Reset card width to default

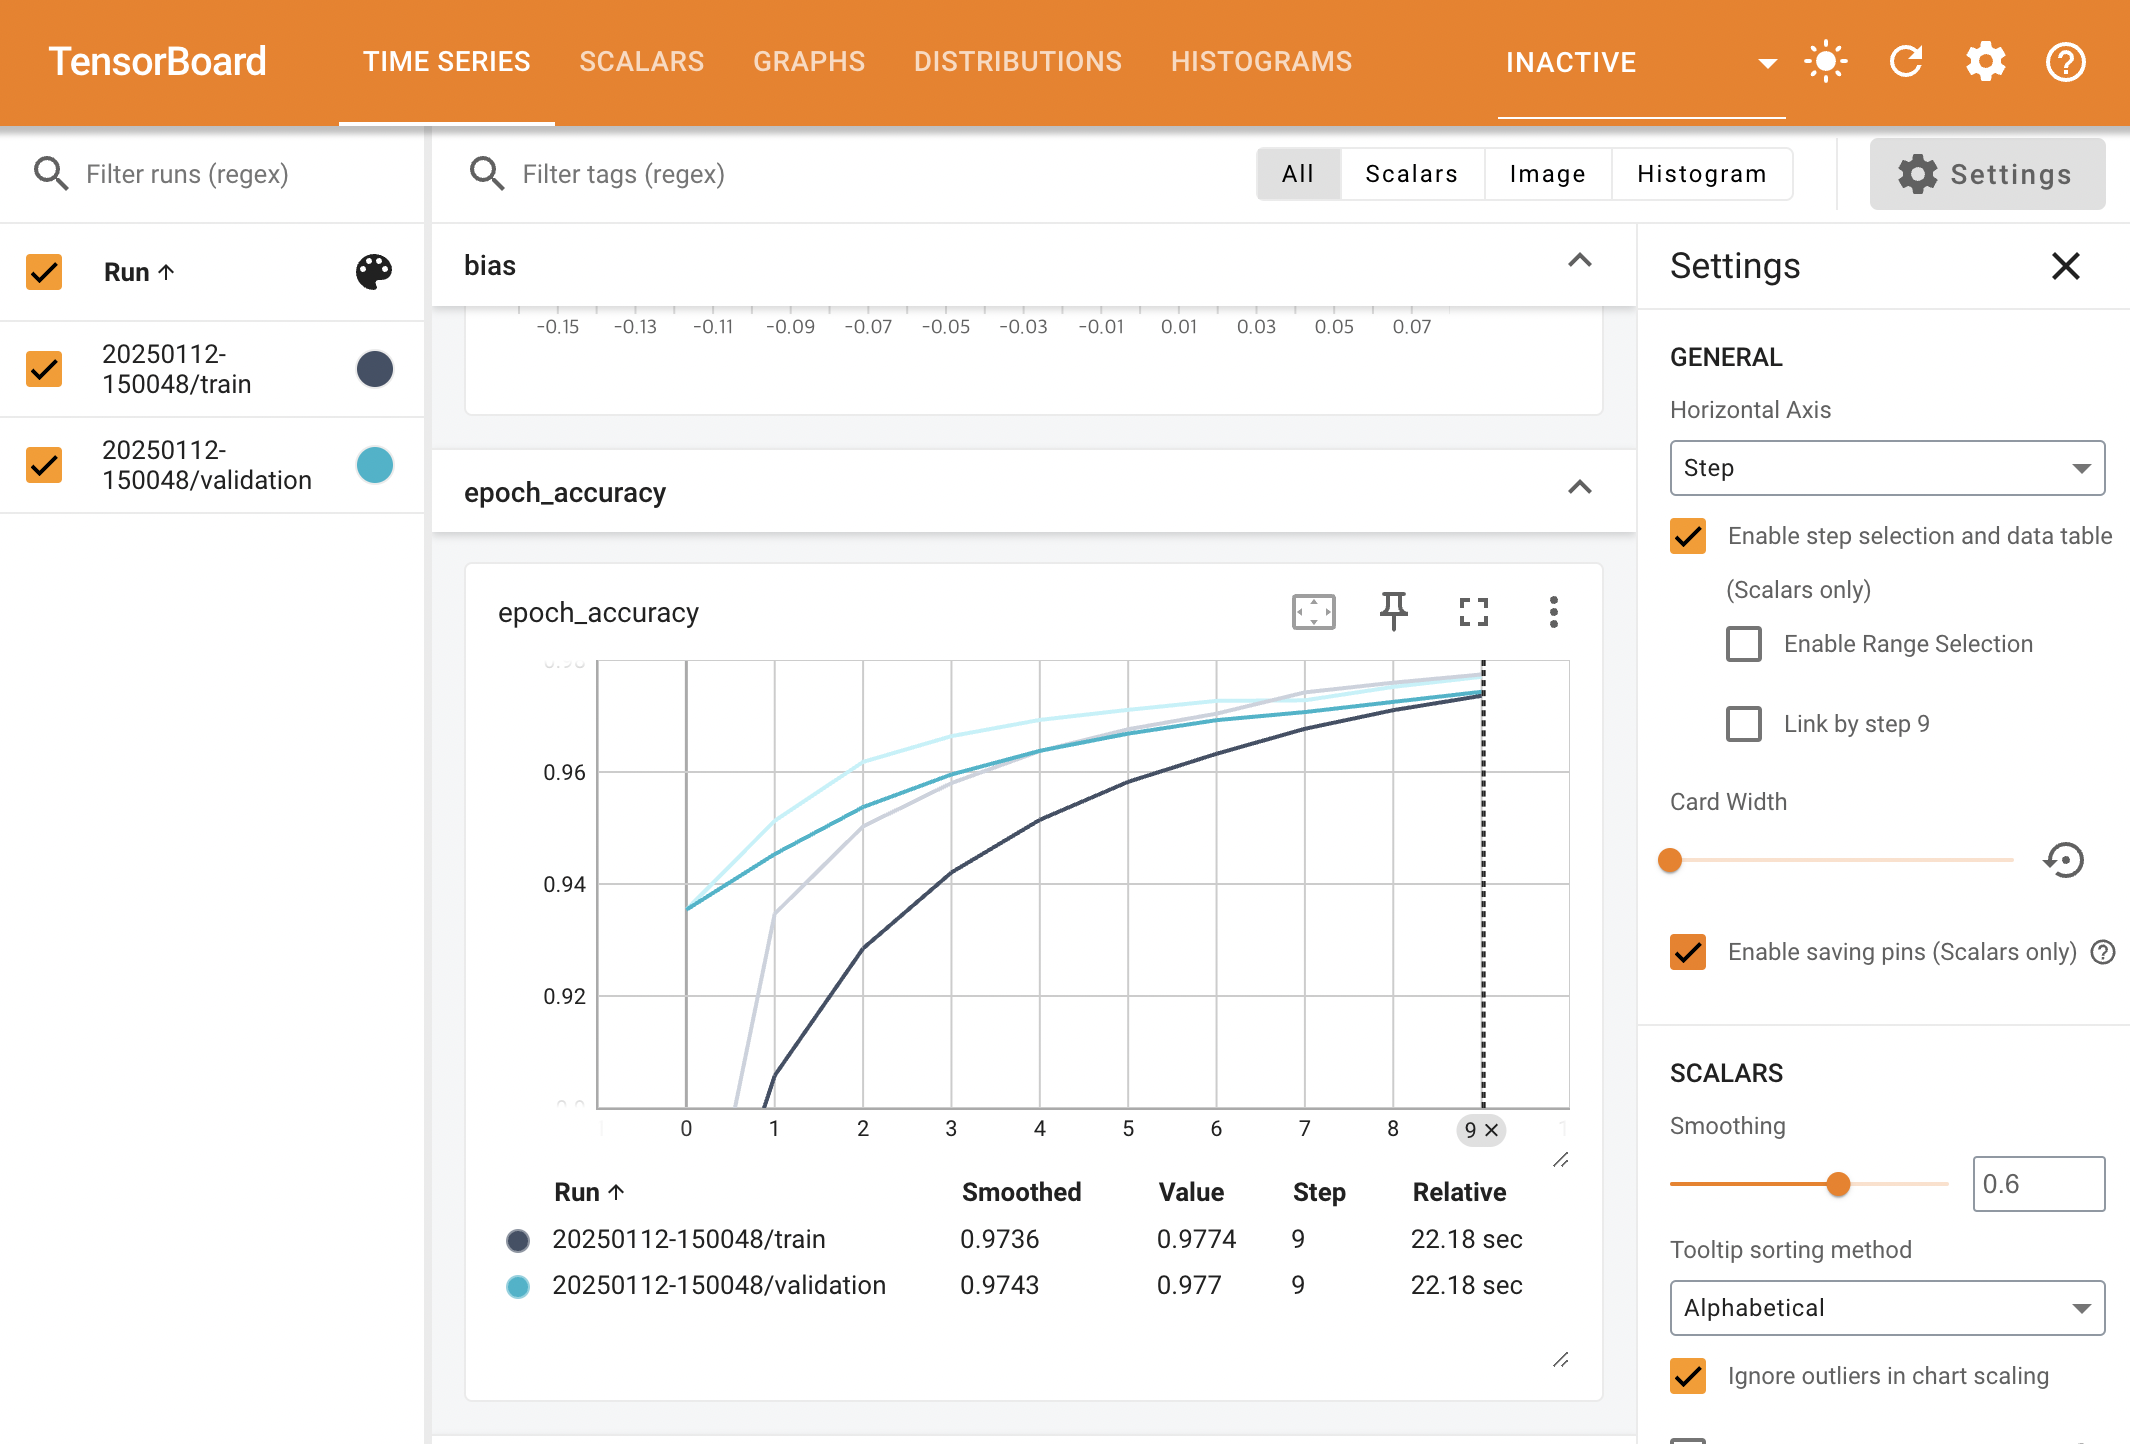(2064, 860)
